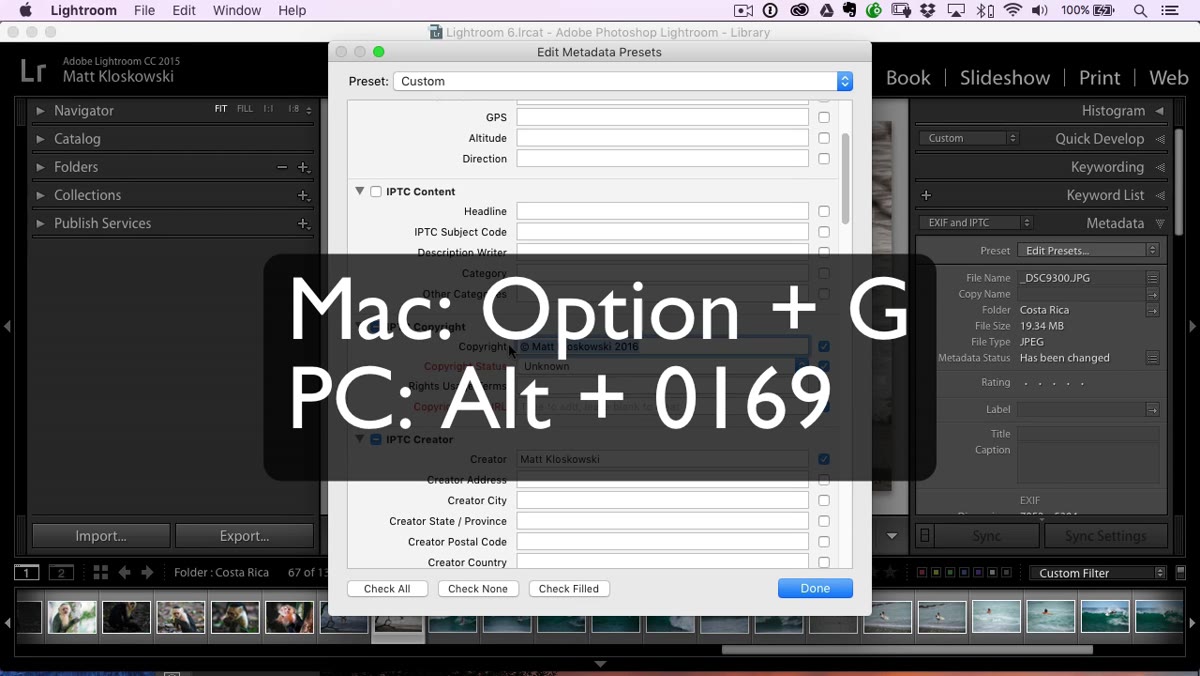Open the File menu
This screenshot has height=676, width=1200.
tap(145, 10)
